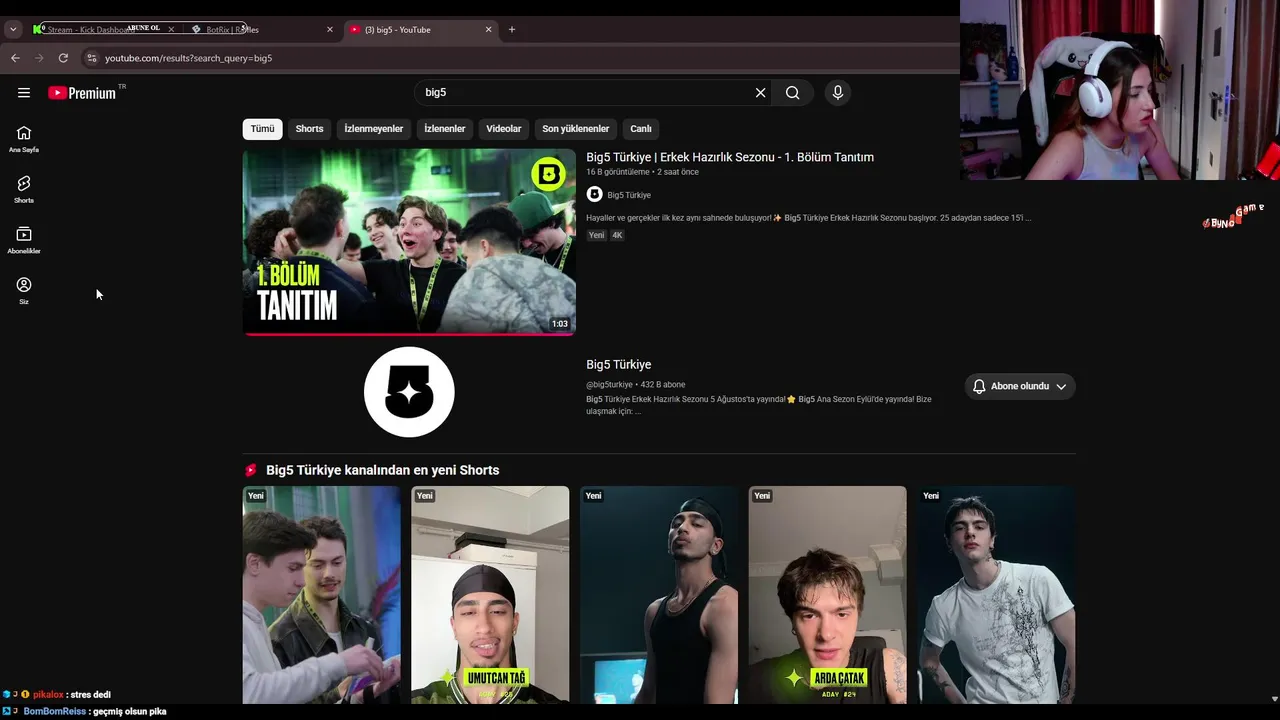The height and width of the screenshot is (720, 1280).
Task: Click the '2 saat önce' upload time
Action: pyautogui.click(x=678, y=172)
